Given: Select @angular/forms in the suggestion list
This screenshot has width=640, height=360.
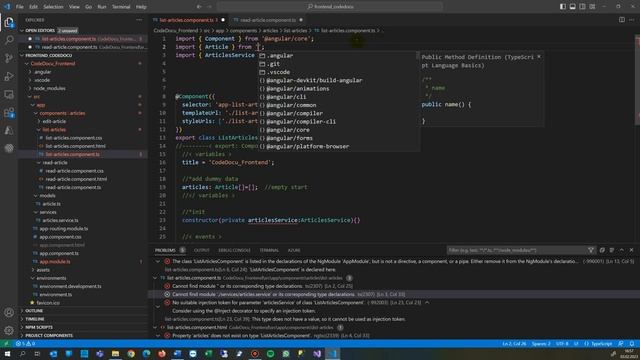Looking at the screenshot, I should click(339, 138).
